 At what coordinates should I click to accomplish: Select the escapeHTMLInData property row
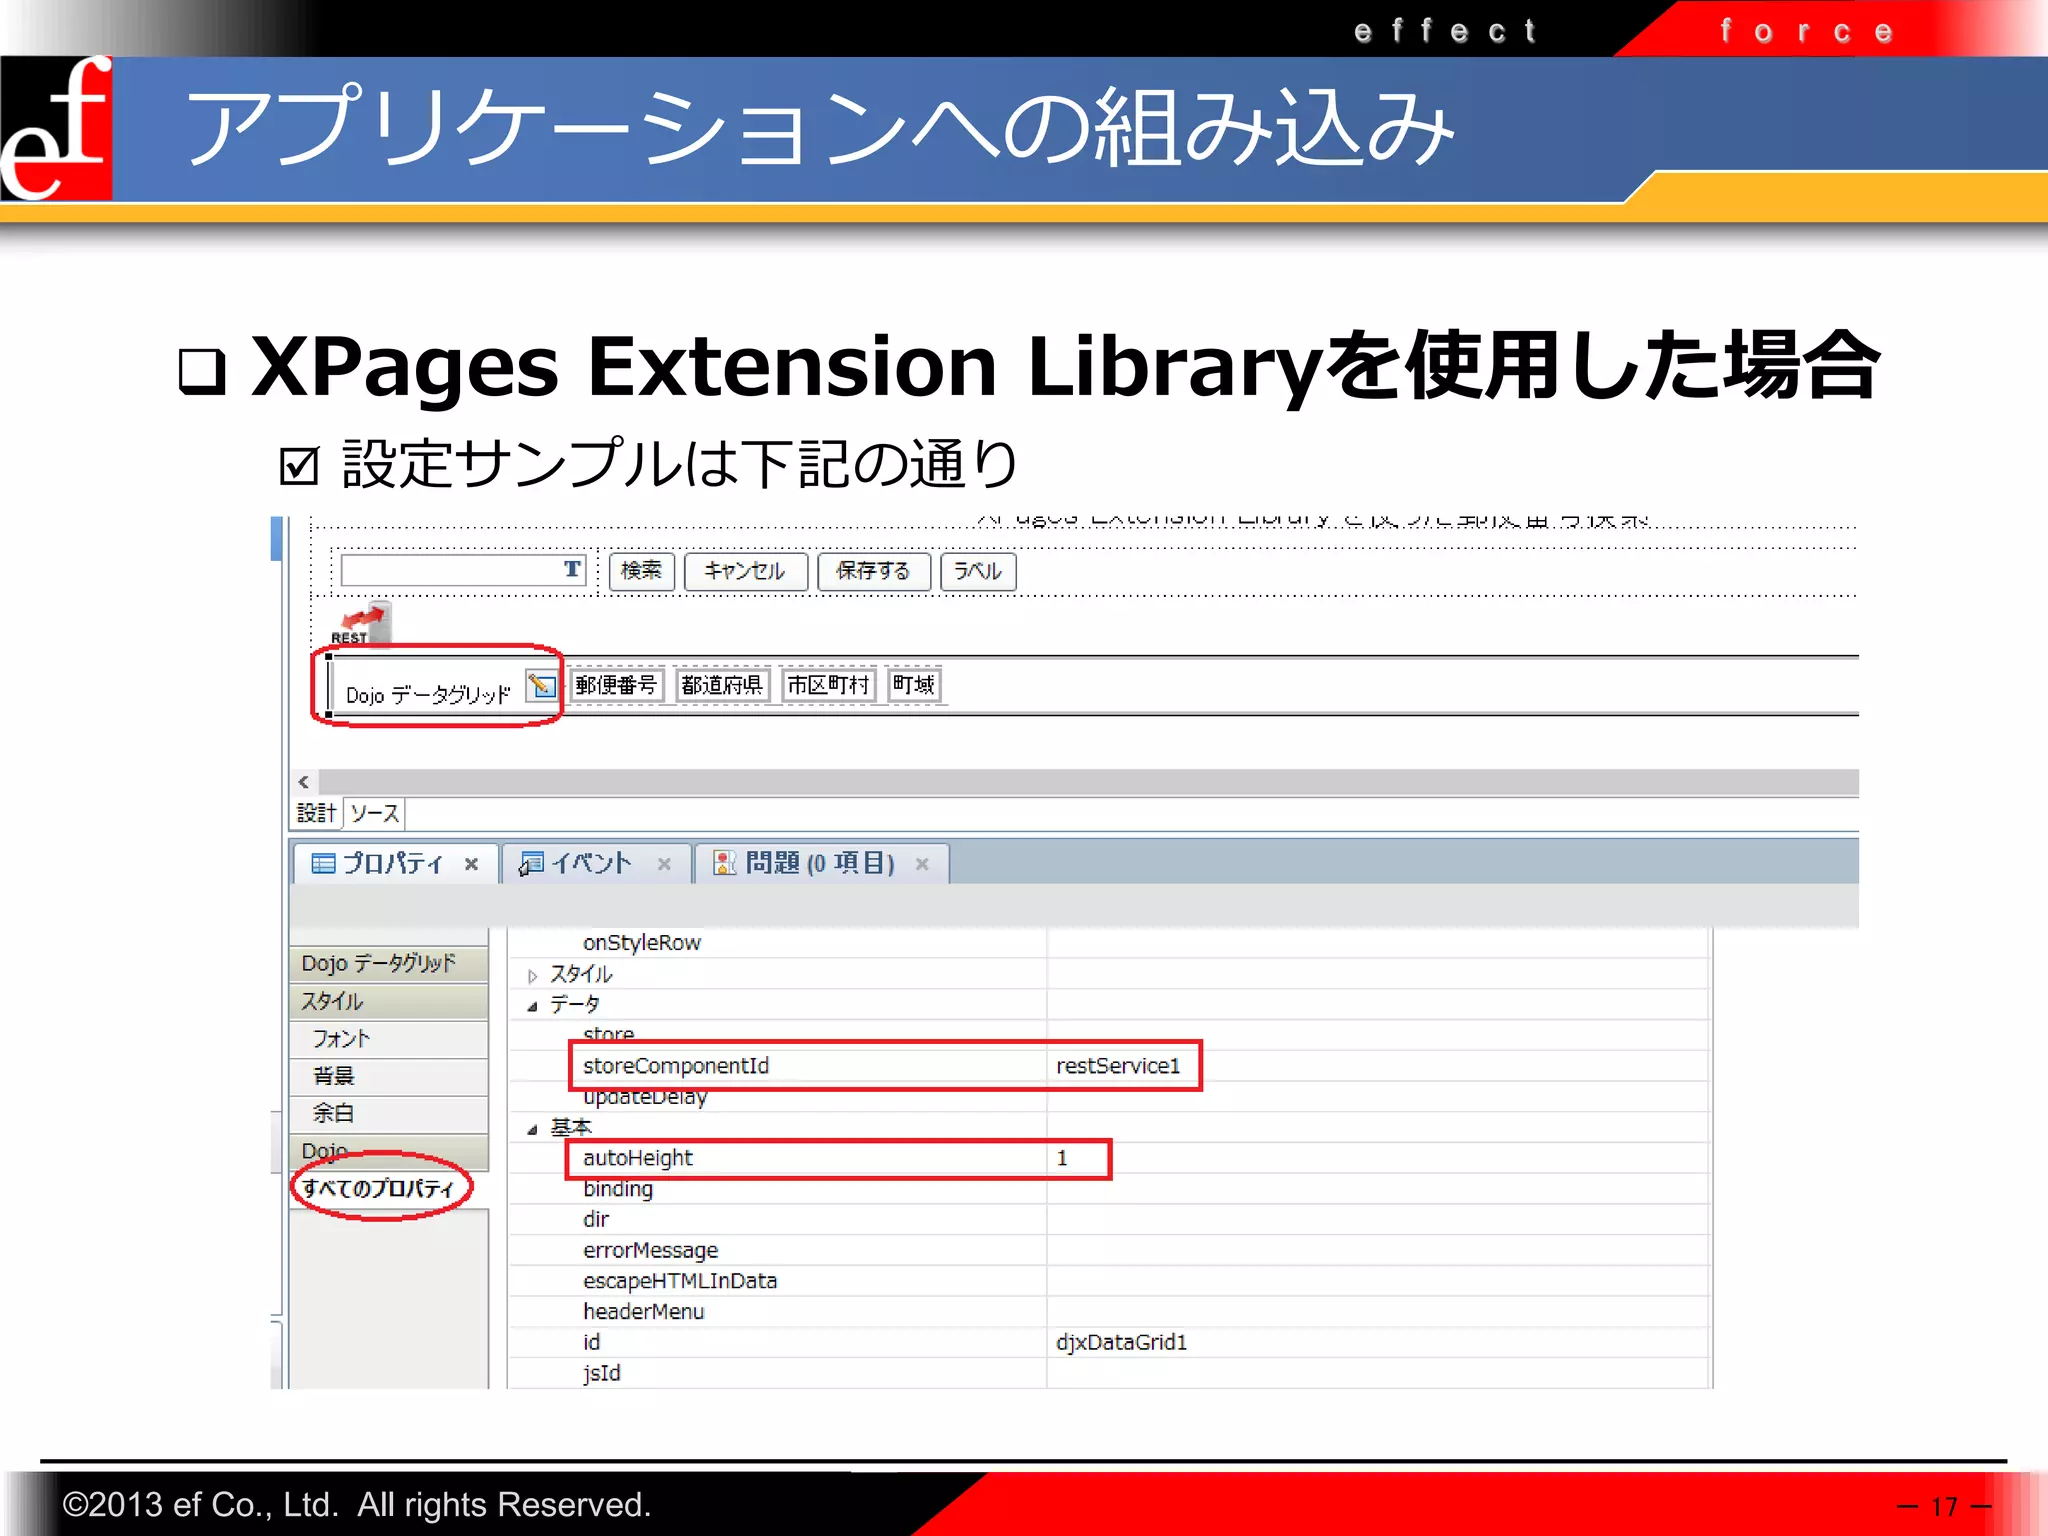(1109, 1281)
